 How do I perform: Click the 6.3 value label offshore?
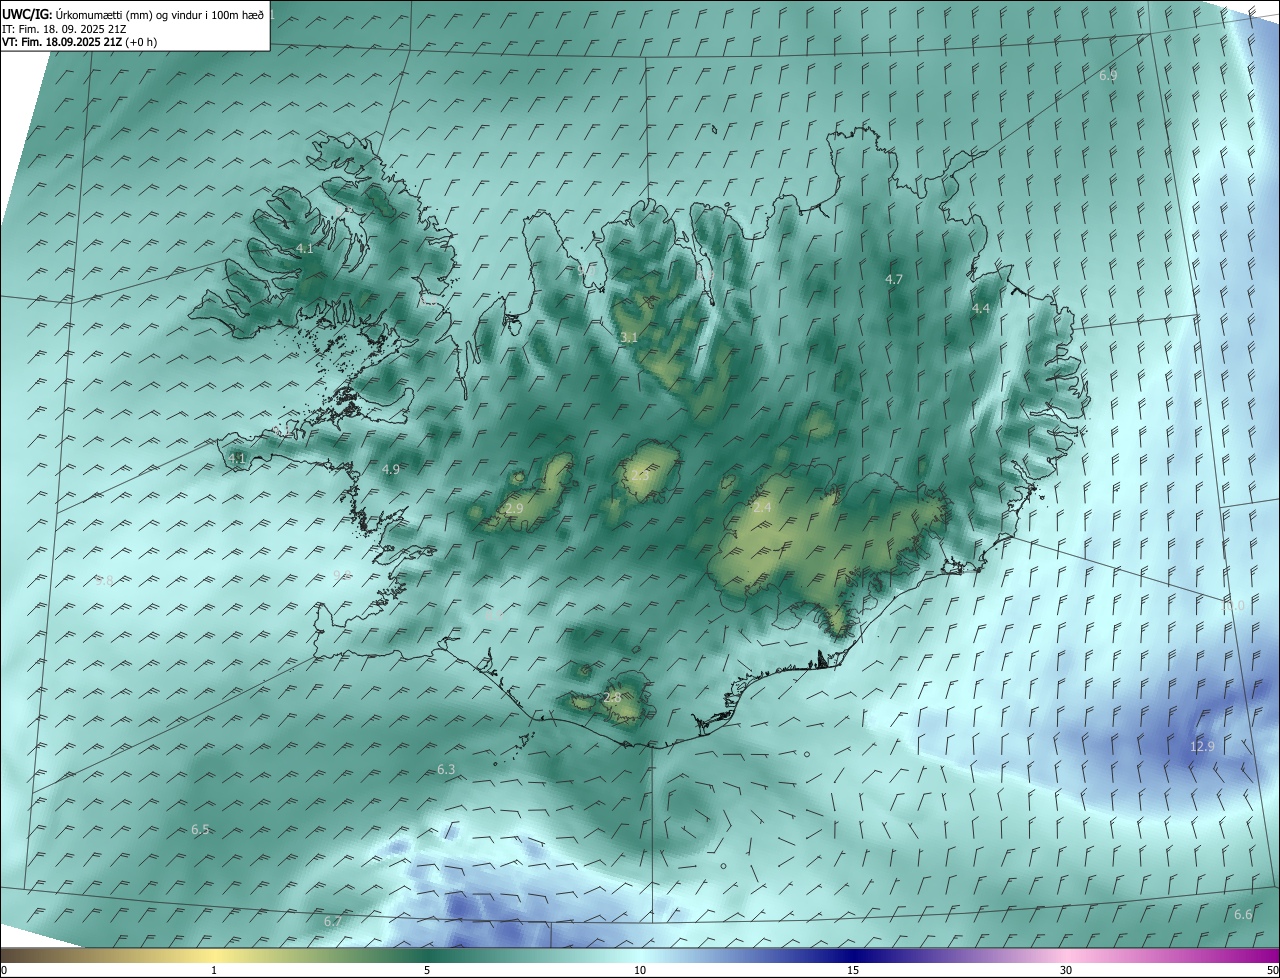click(446, 769)
